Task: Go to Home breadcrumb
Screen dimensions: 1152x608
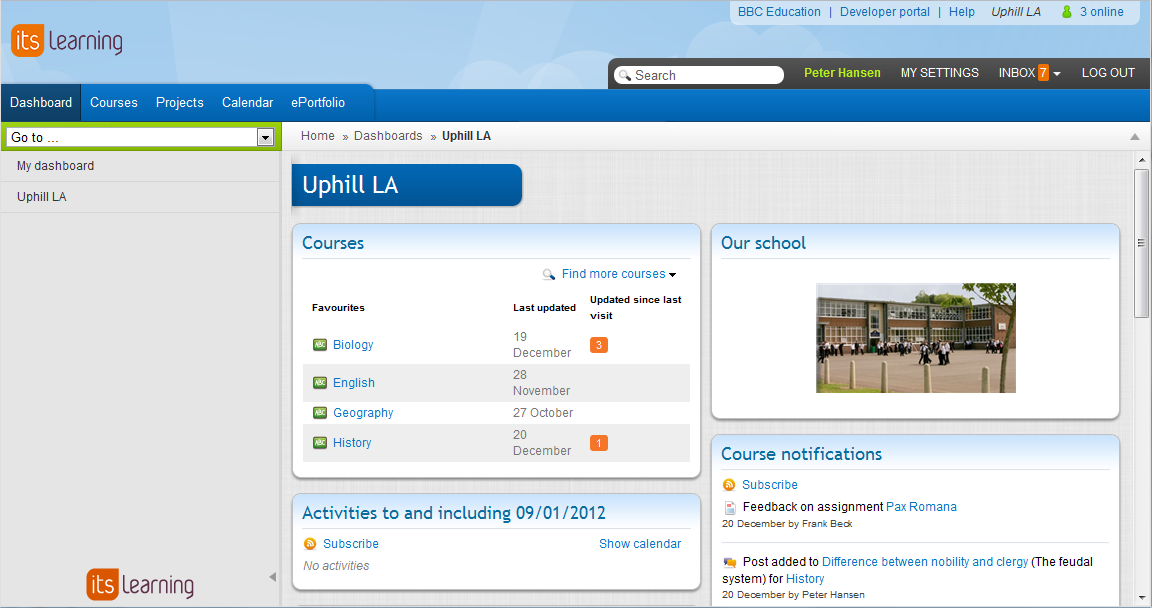Action: [x=317, y=136]
